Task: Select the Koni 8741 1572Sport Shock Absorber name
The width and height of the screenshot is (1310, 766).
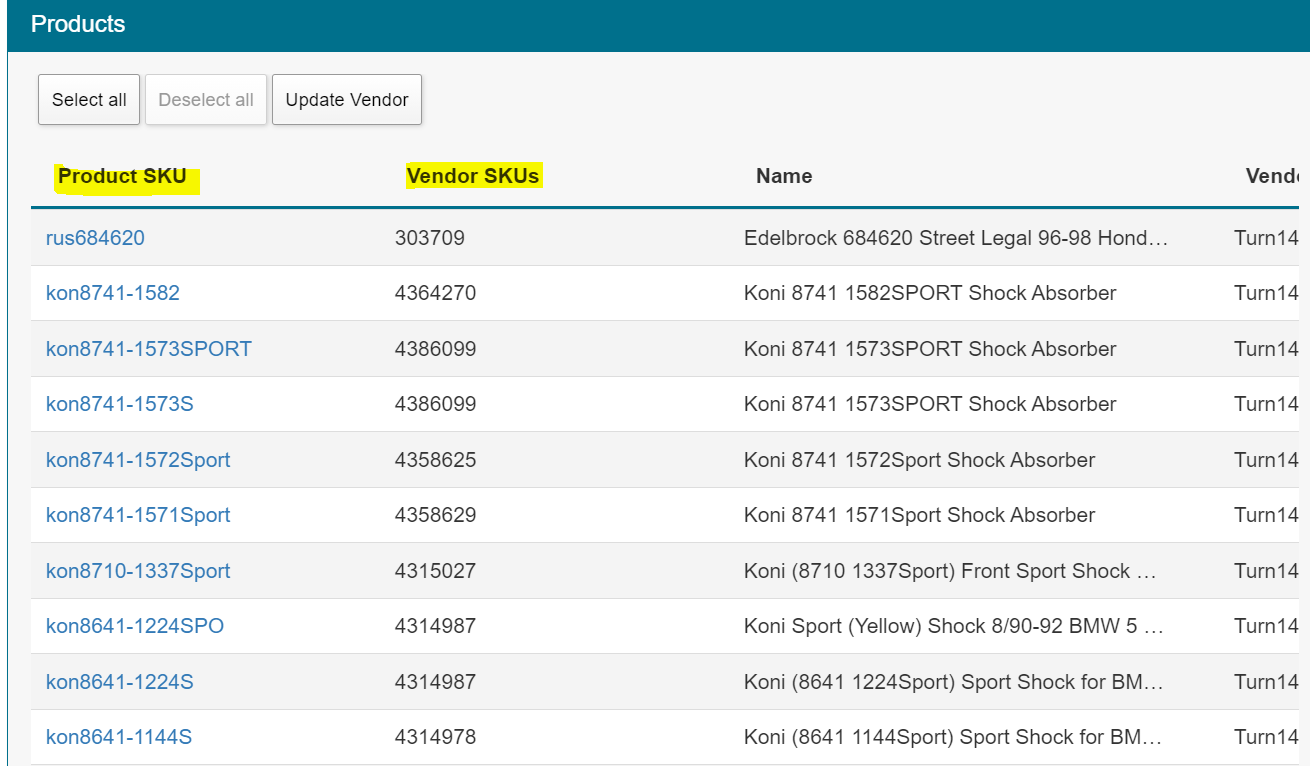Action: (x=919, y=460)
